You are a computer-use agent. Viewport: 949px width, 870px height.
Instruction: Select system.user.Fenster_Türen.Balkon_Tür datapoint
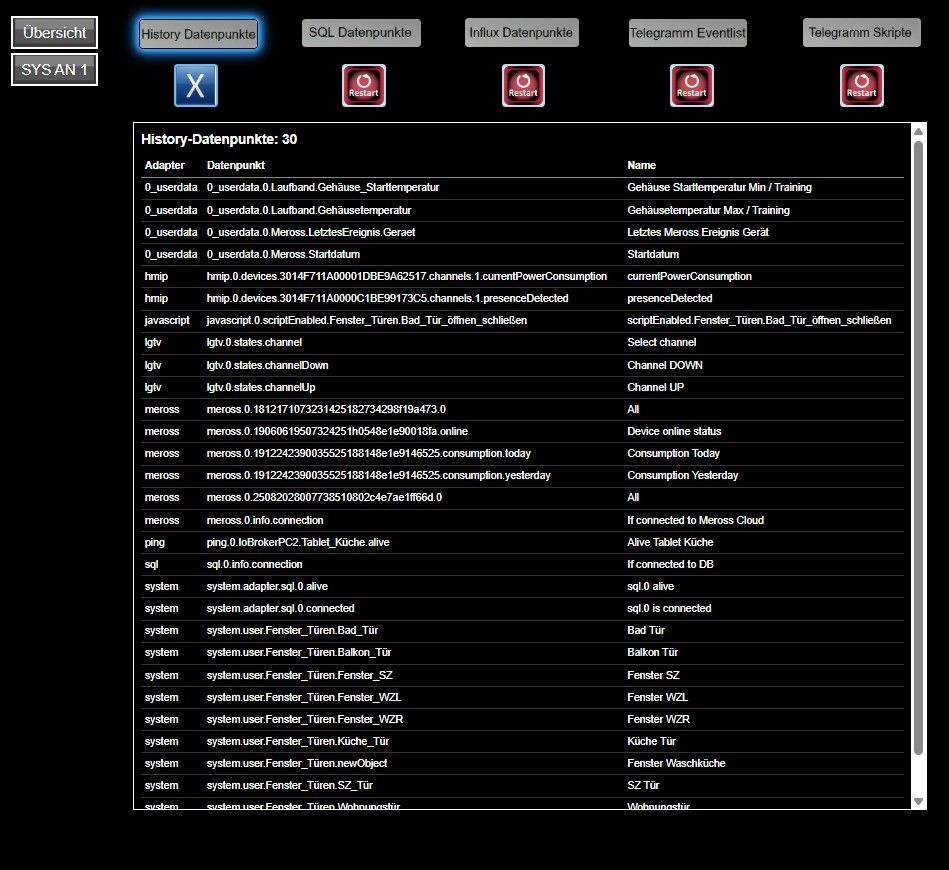click(299, 652)
